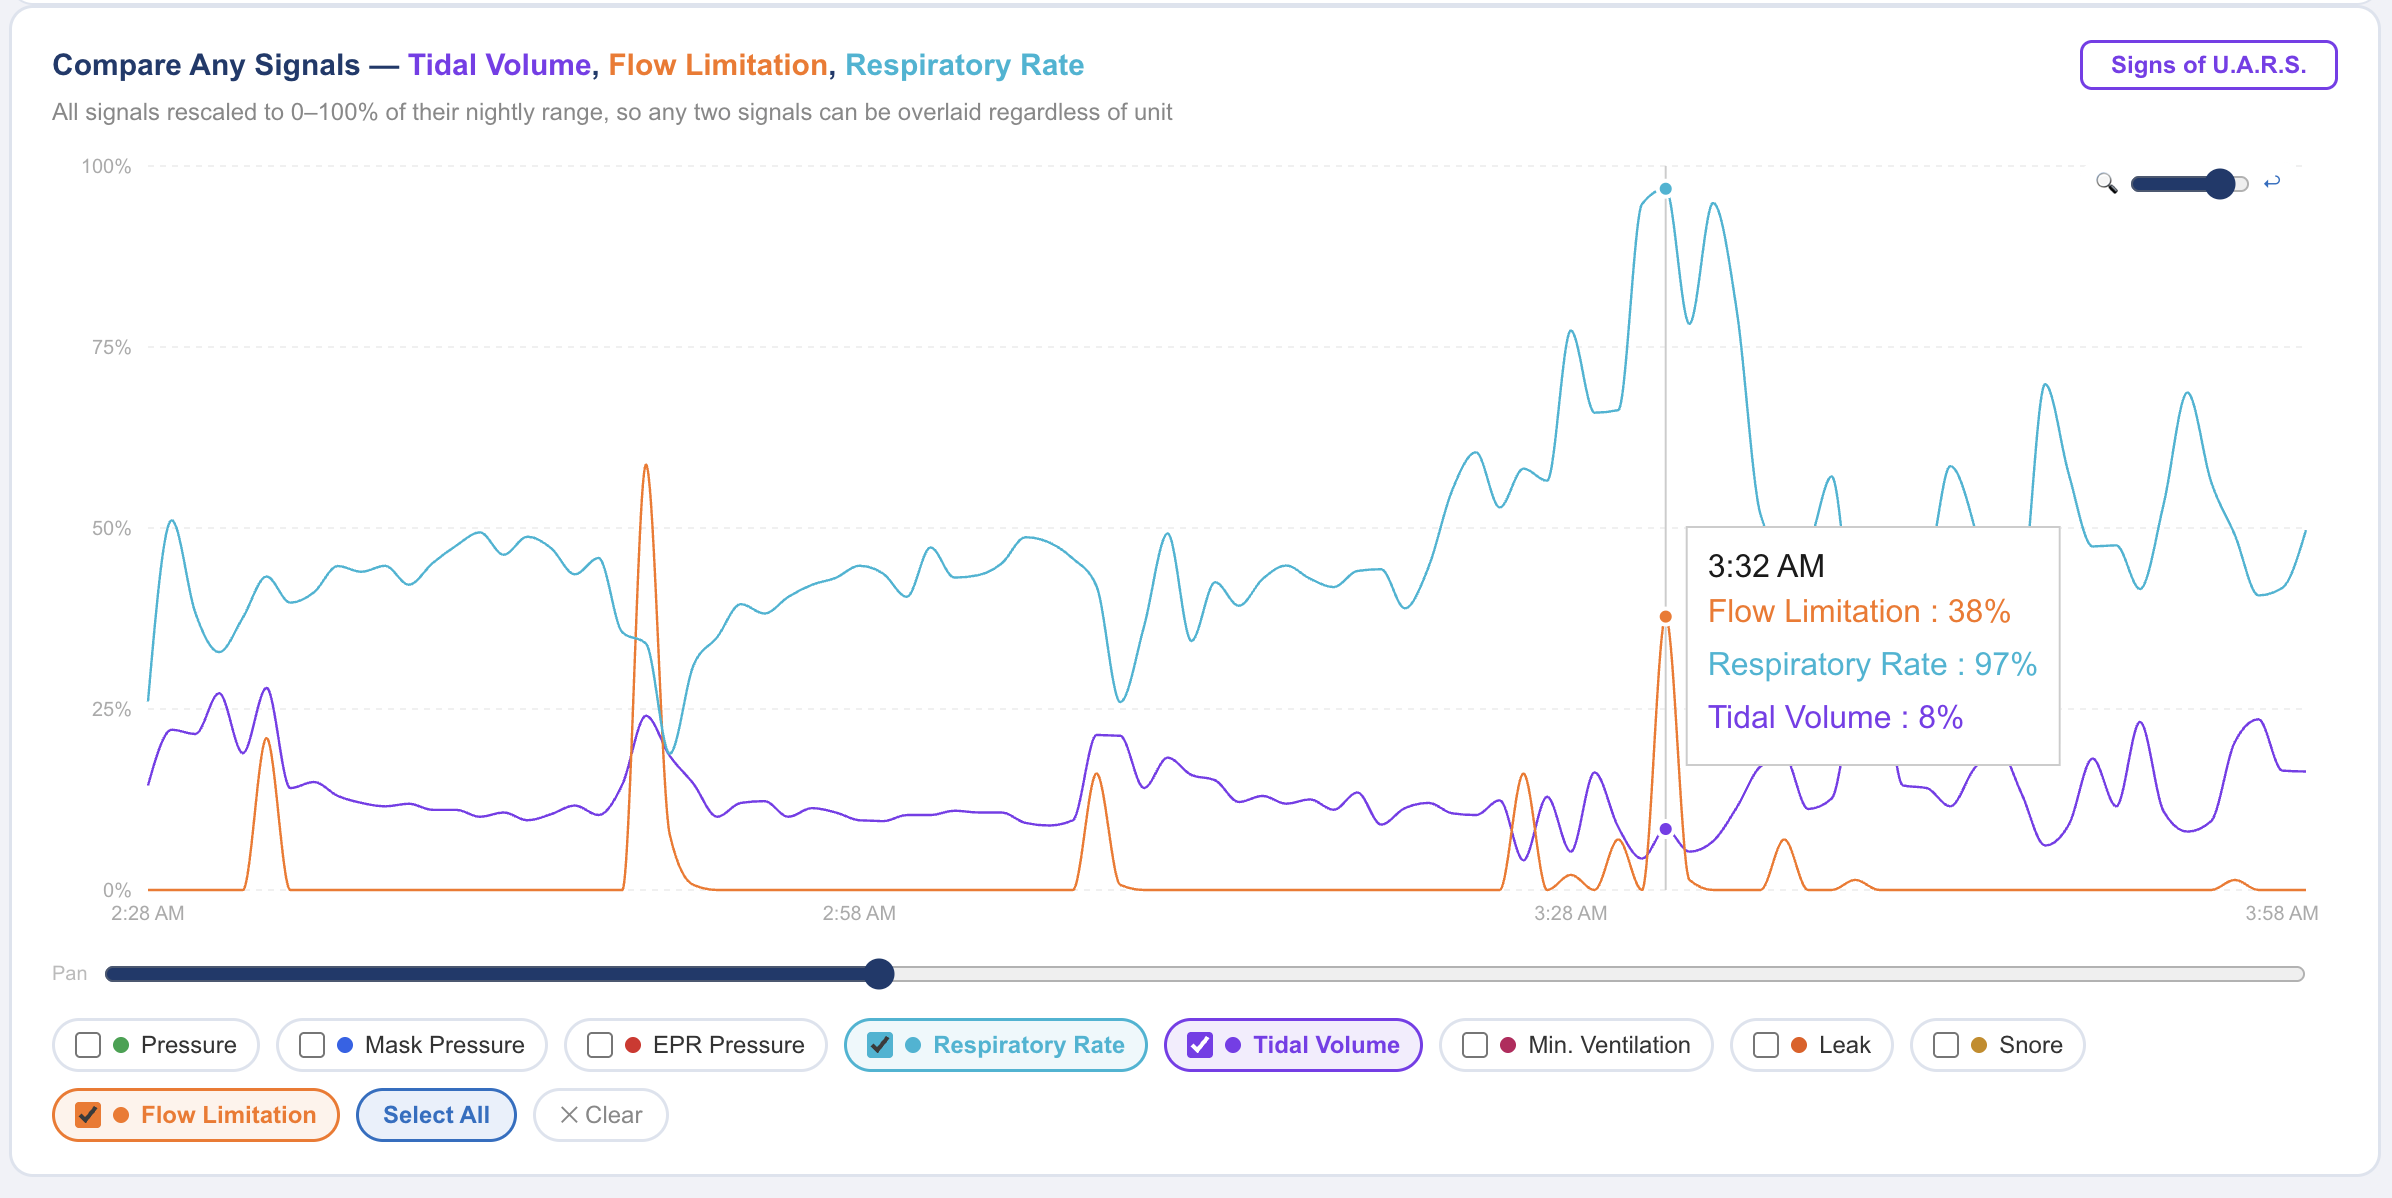
Task: Click the Clear button
Action: tap(601, 1114)
